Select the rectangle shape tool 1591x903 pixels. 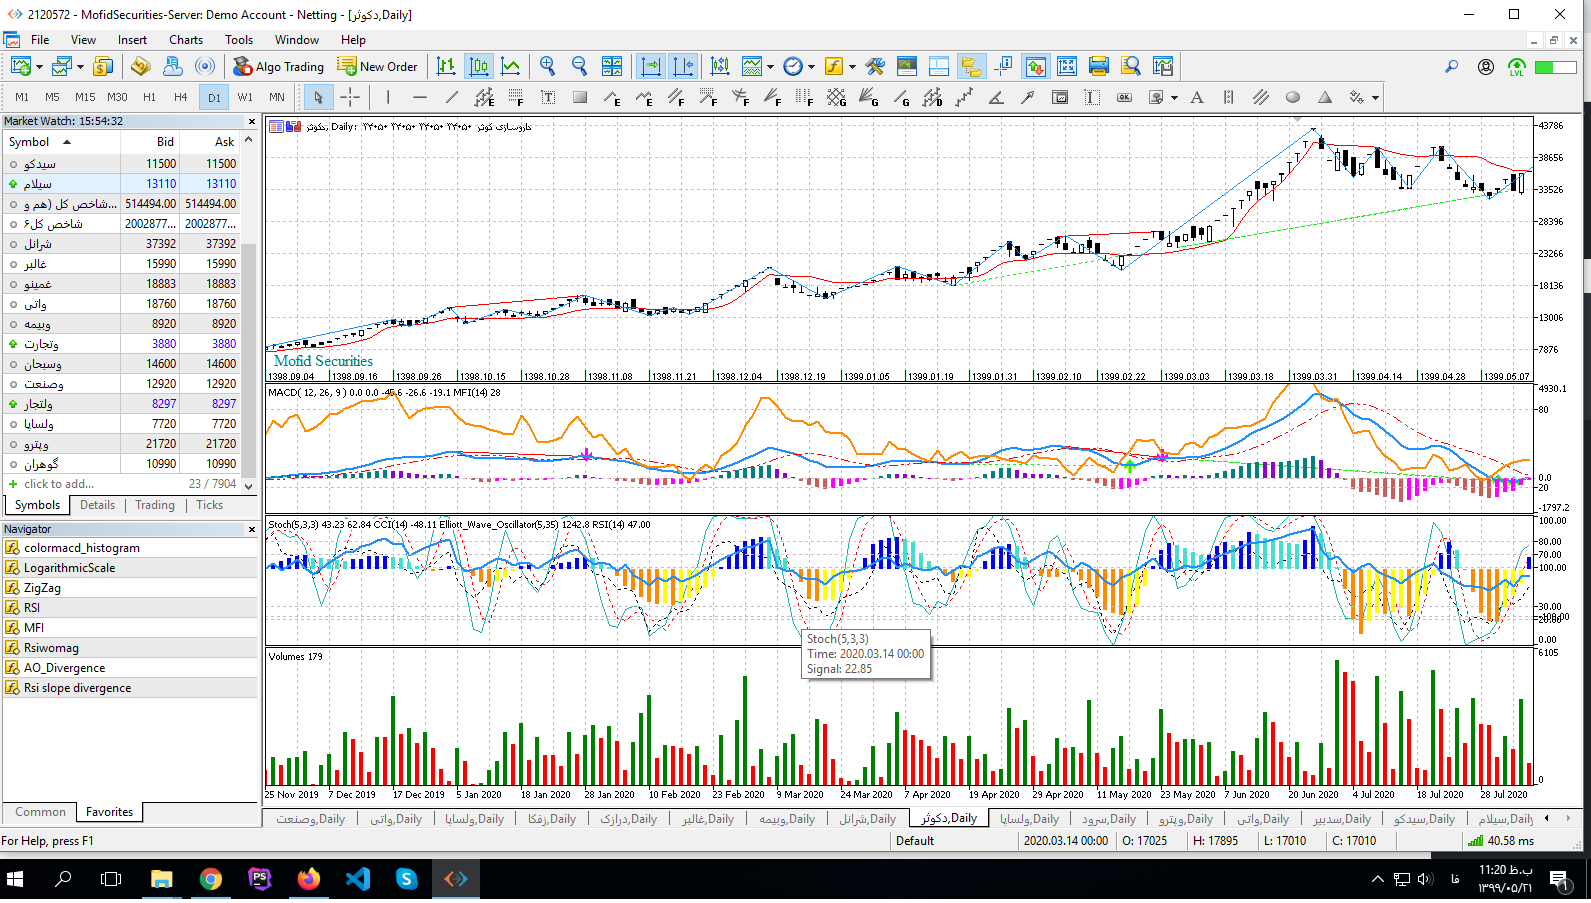(x=580, y=97)
